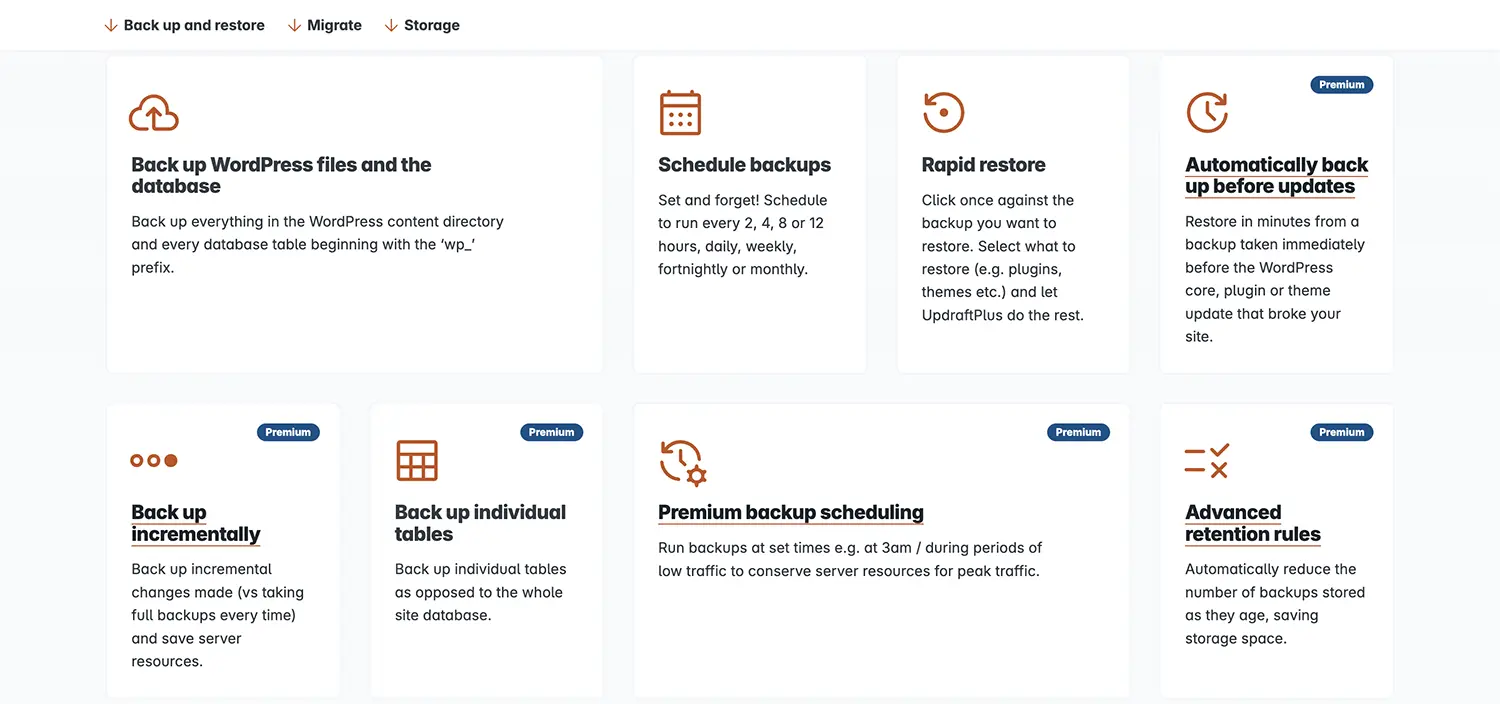Jump to Back up and restore section
The height and width of the screenshot is (704, 1500).
point(185,25)
